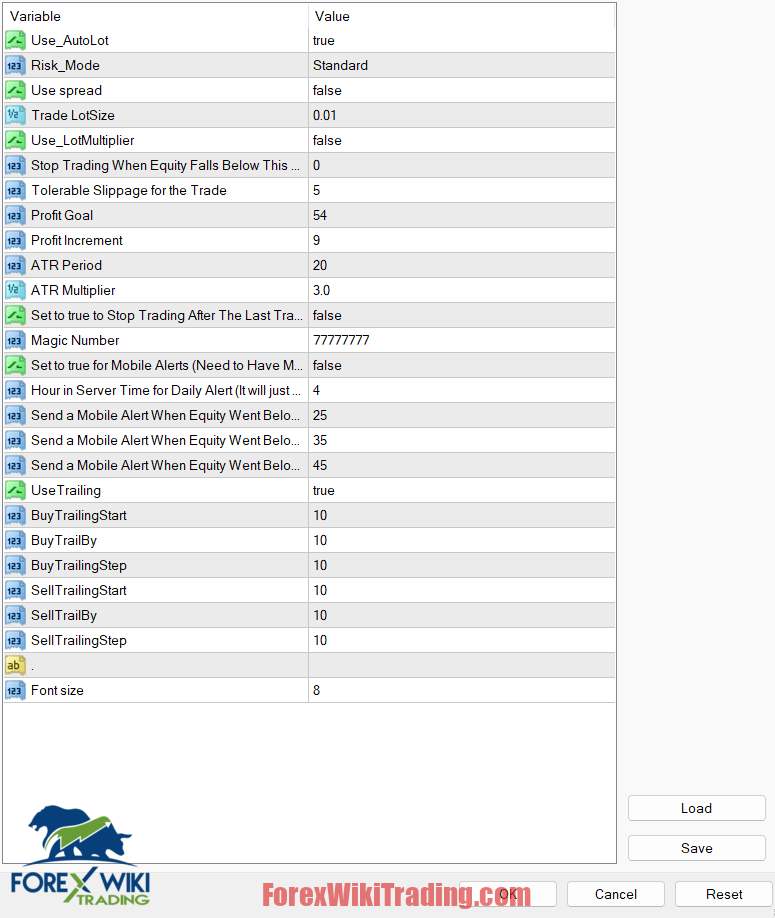775x918 pixels.
Task: Click the boolean icon beside Use spread
Action: (15, 91)
